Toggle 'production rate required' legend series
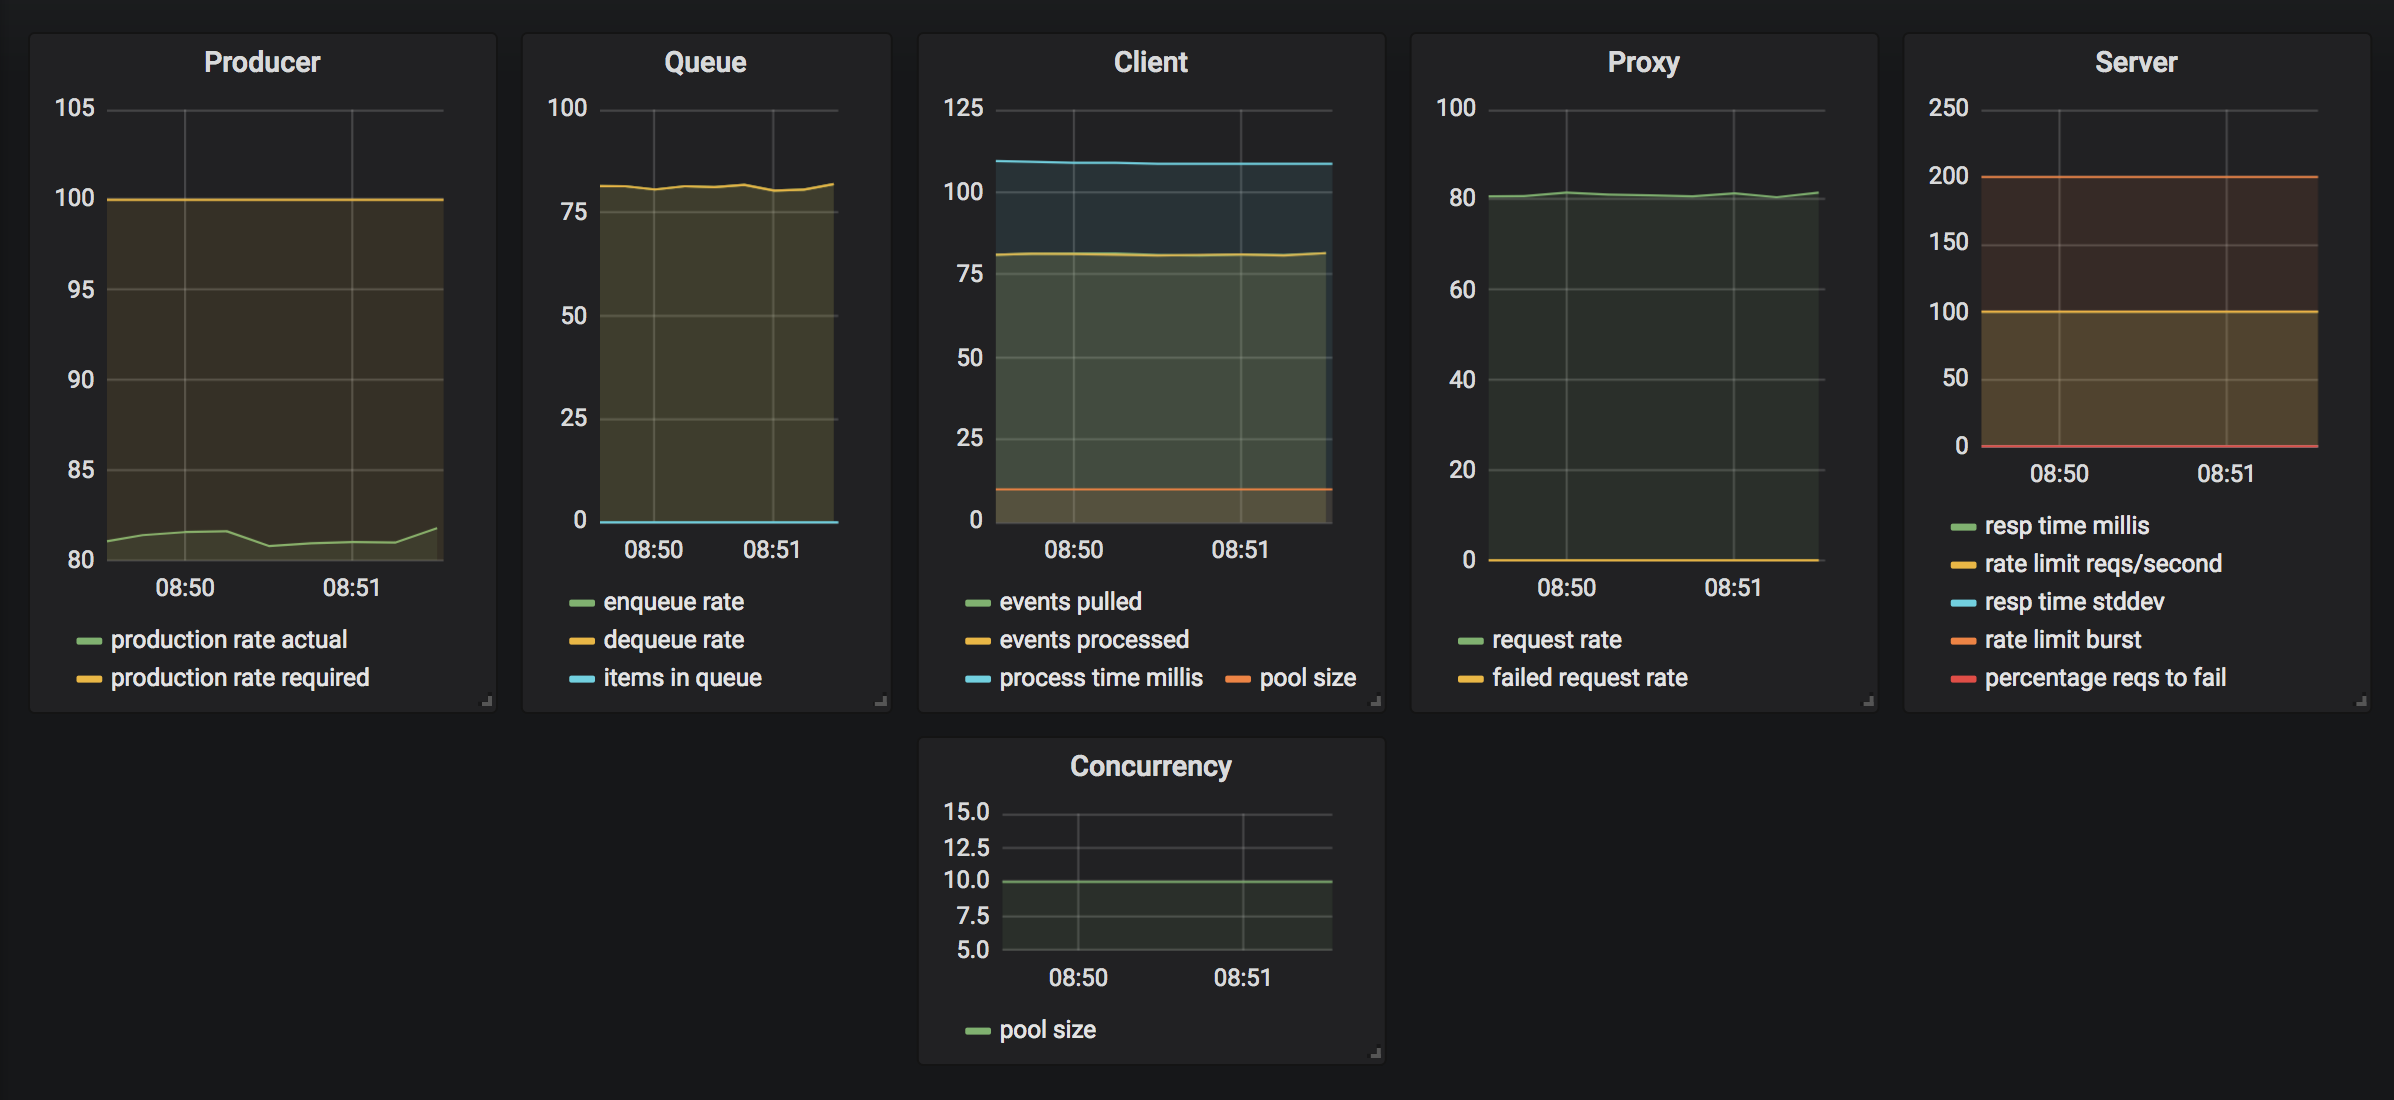The width and height of the screenshot is (2394, 1100). tap(240, 678)
